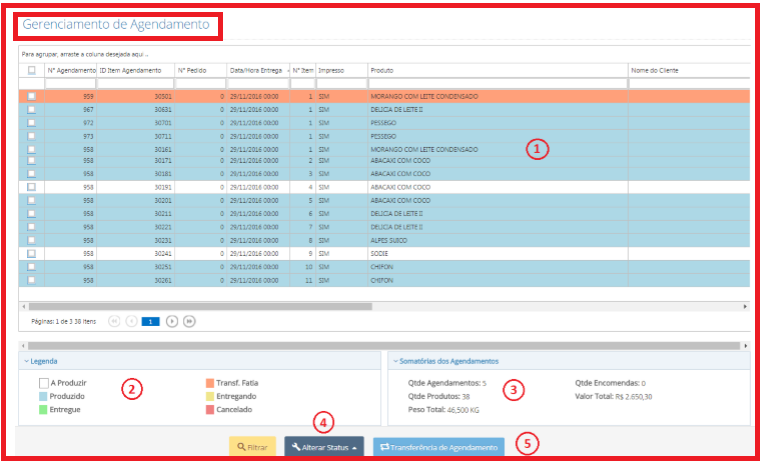The image size is (763, 463).
Task: Sort by Data/Hora Entrega column
Action: [x=256, y=71]
